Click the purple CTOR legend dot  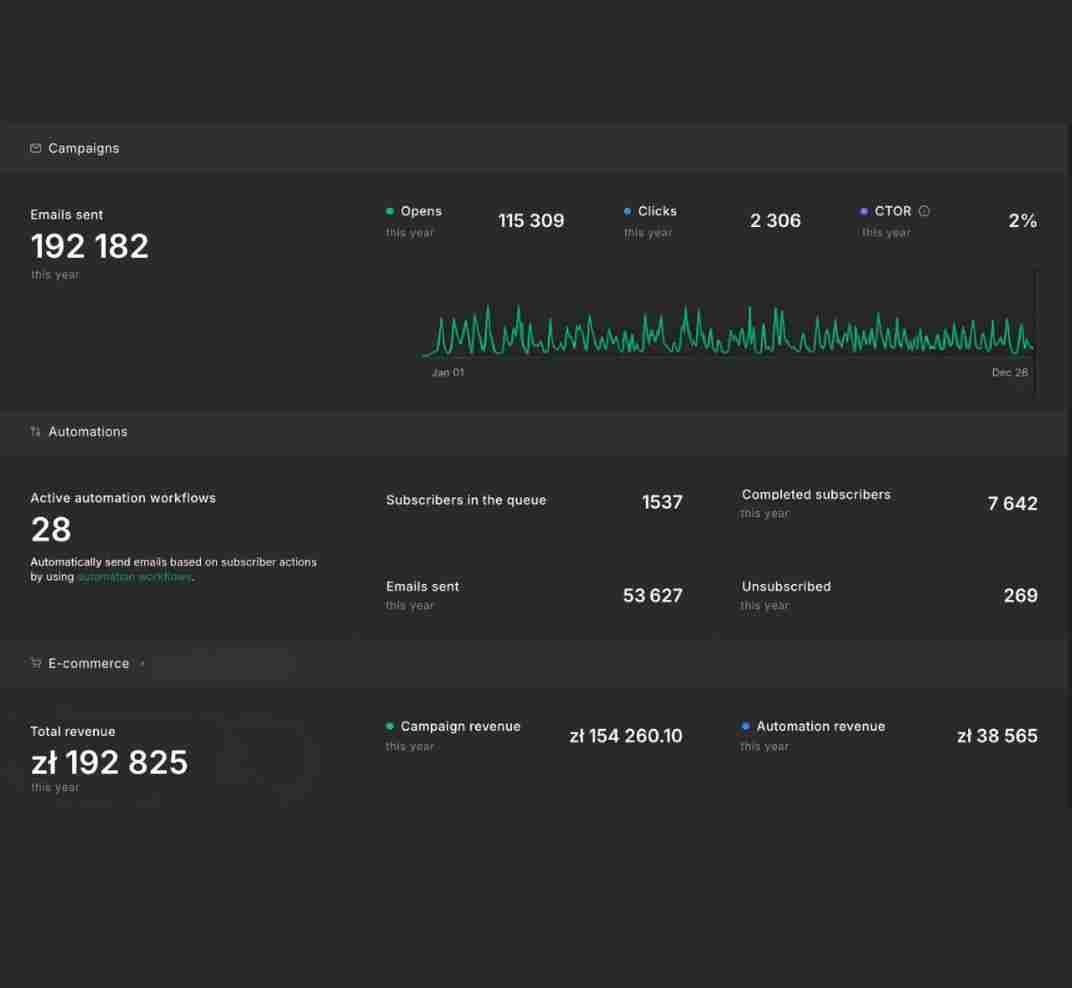coord(863,211)
